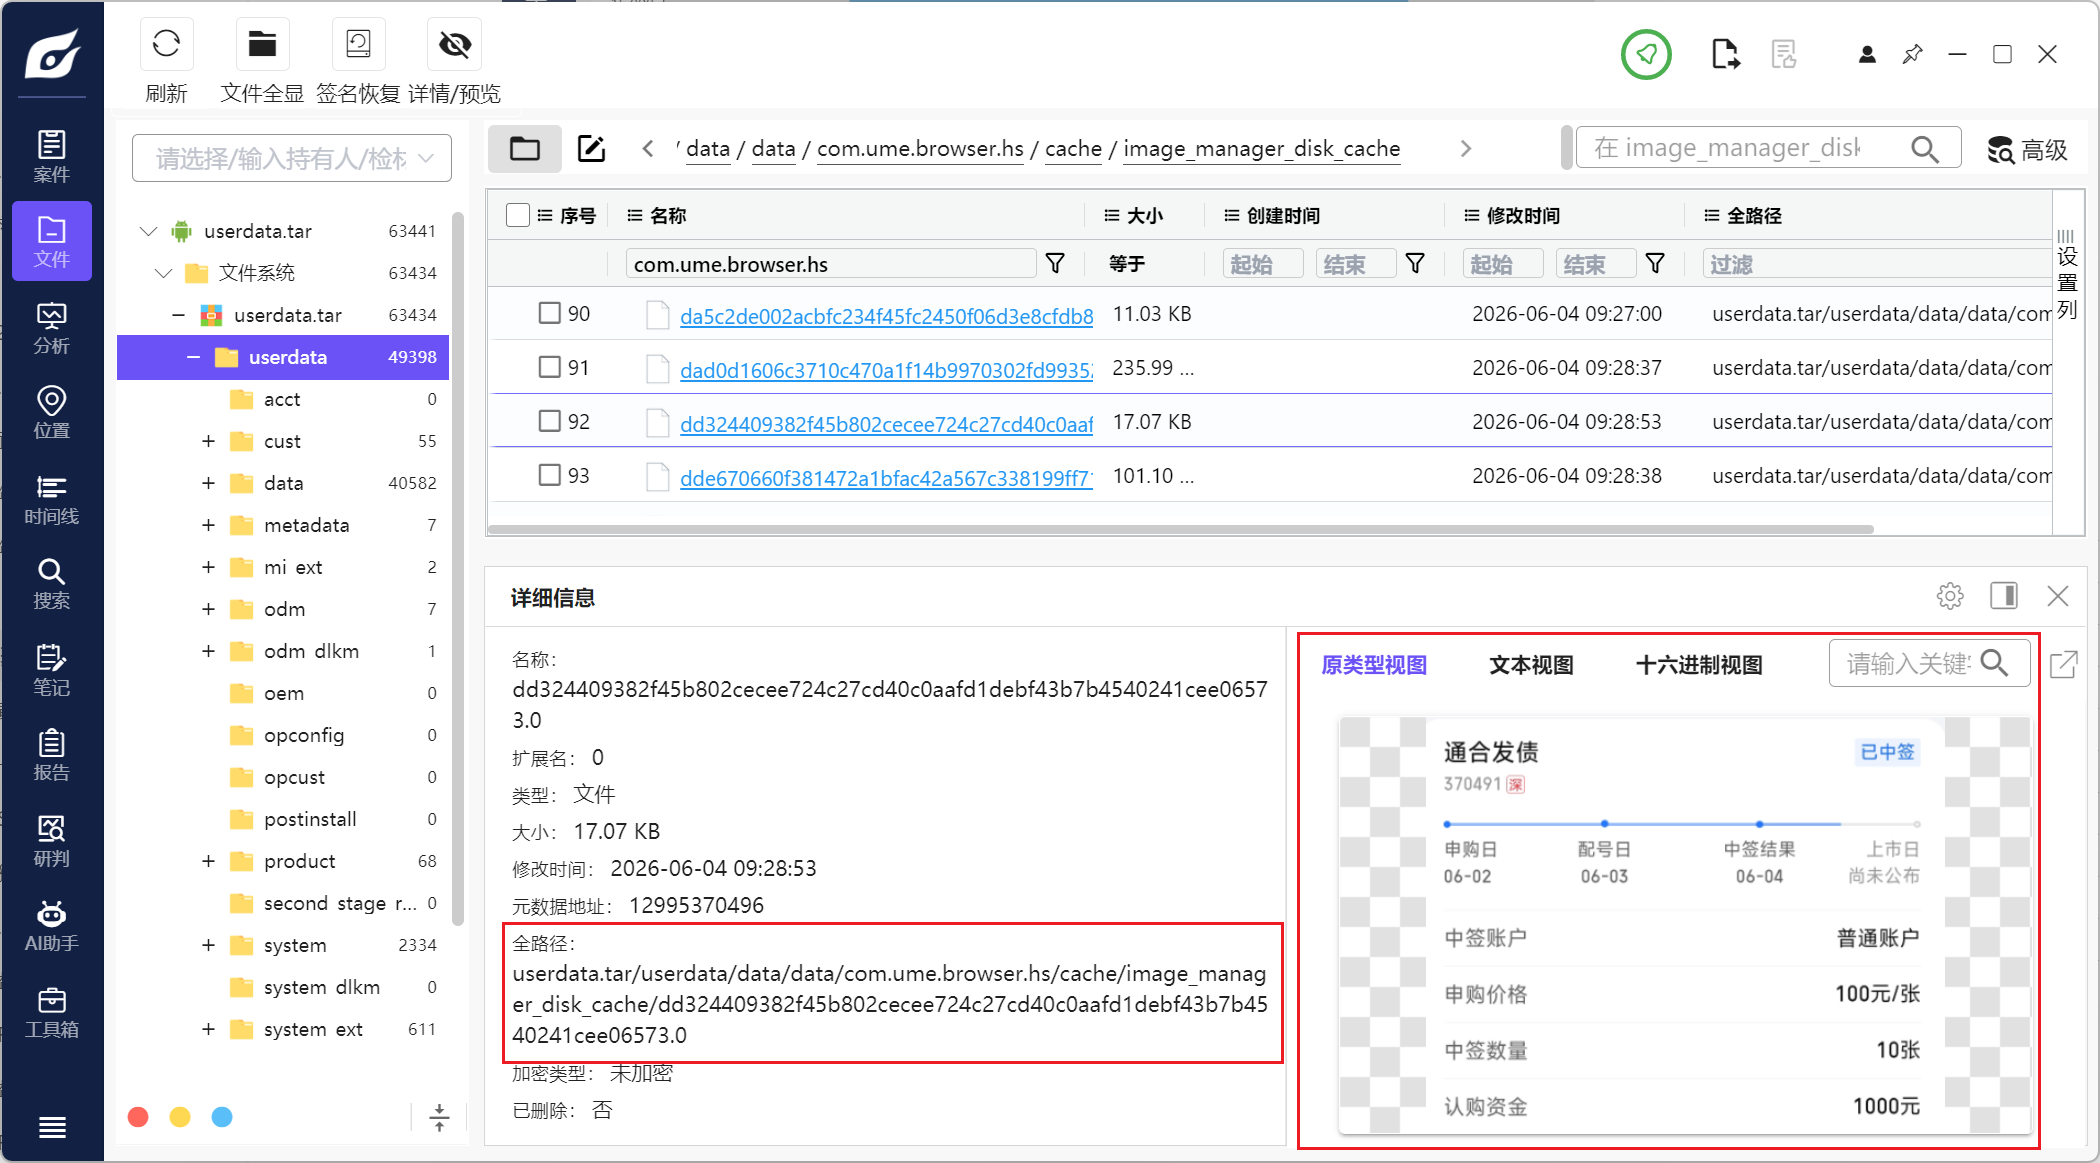This screenshot has width=2100, height=1163.
Task: Click the red color dot
Action: [x=138, y=1117]
